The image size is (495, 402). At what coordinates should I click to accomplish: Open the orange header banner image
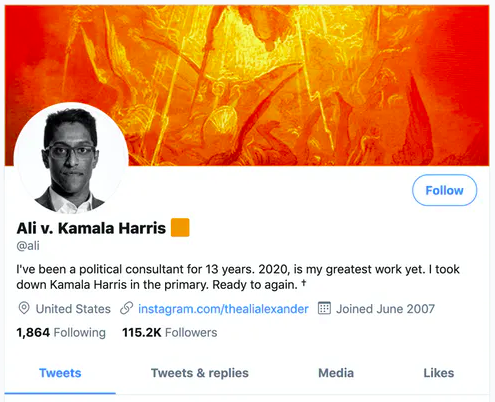(x=247, y=85)
